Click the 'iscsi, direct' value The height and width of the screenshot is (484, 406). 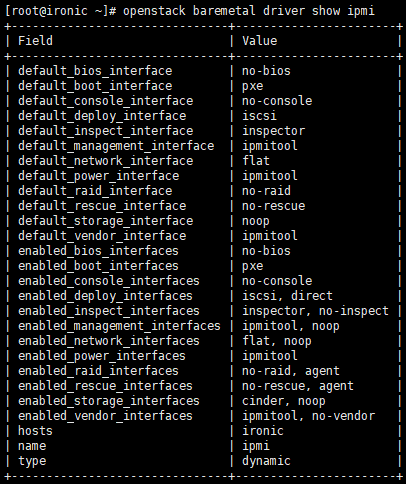(x=287, y=296)
